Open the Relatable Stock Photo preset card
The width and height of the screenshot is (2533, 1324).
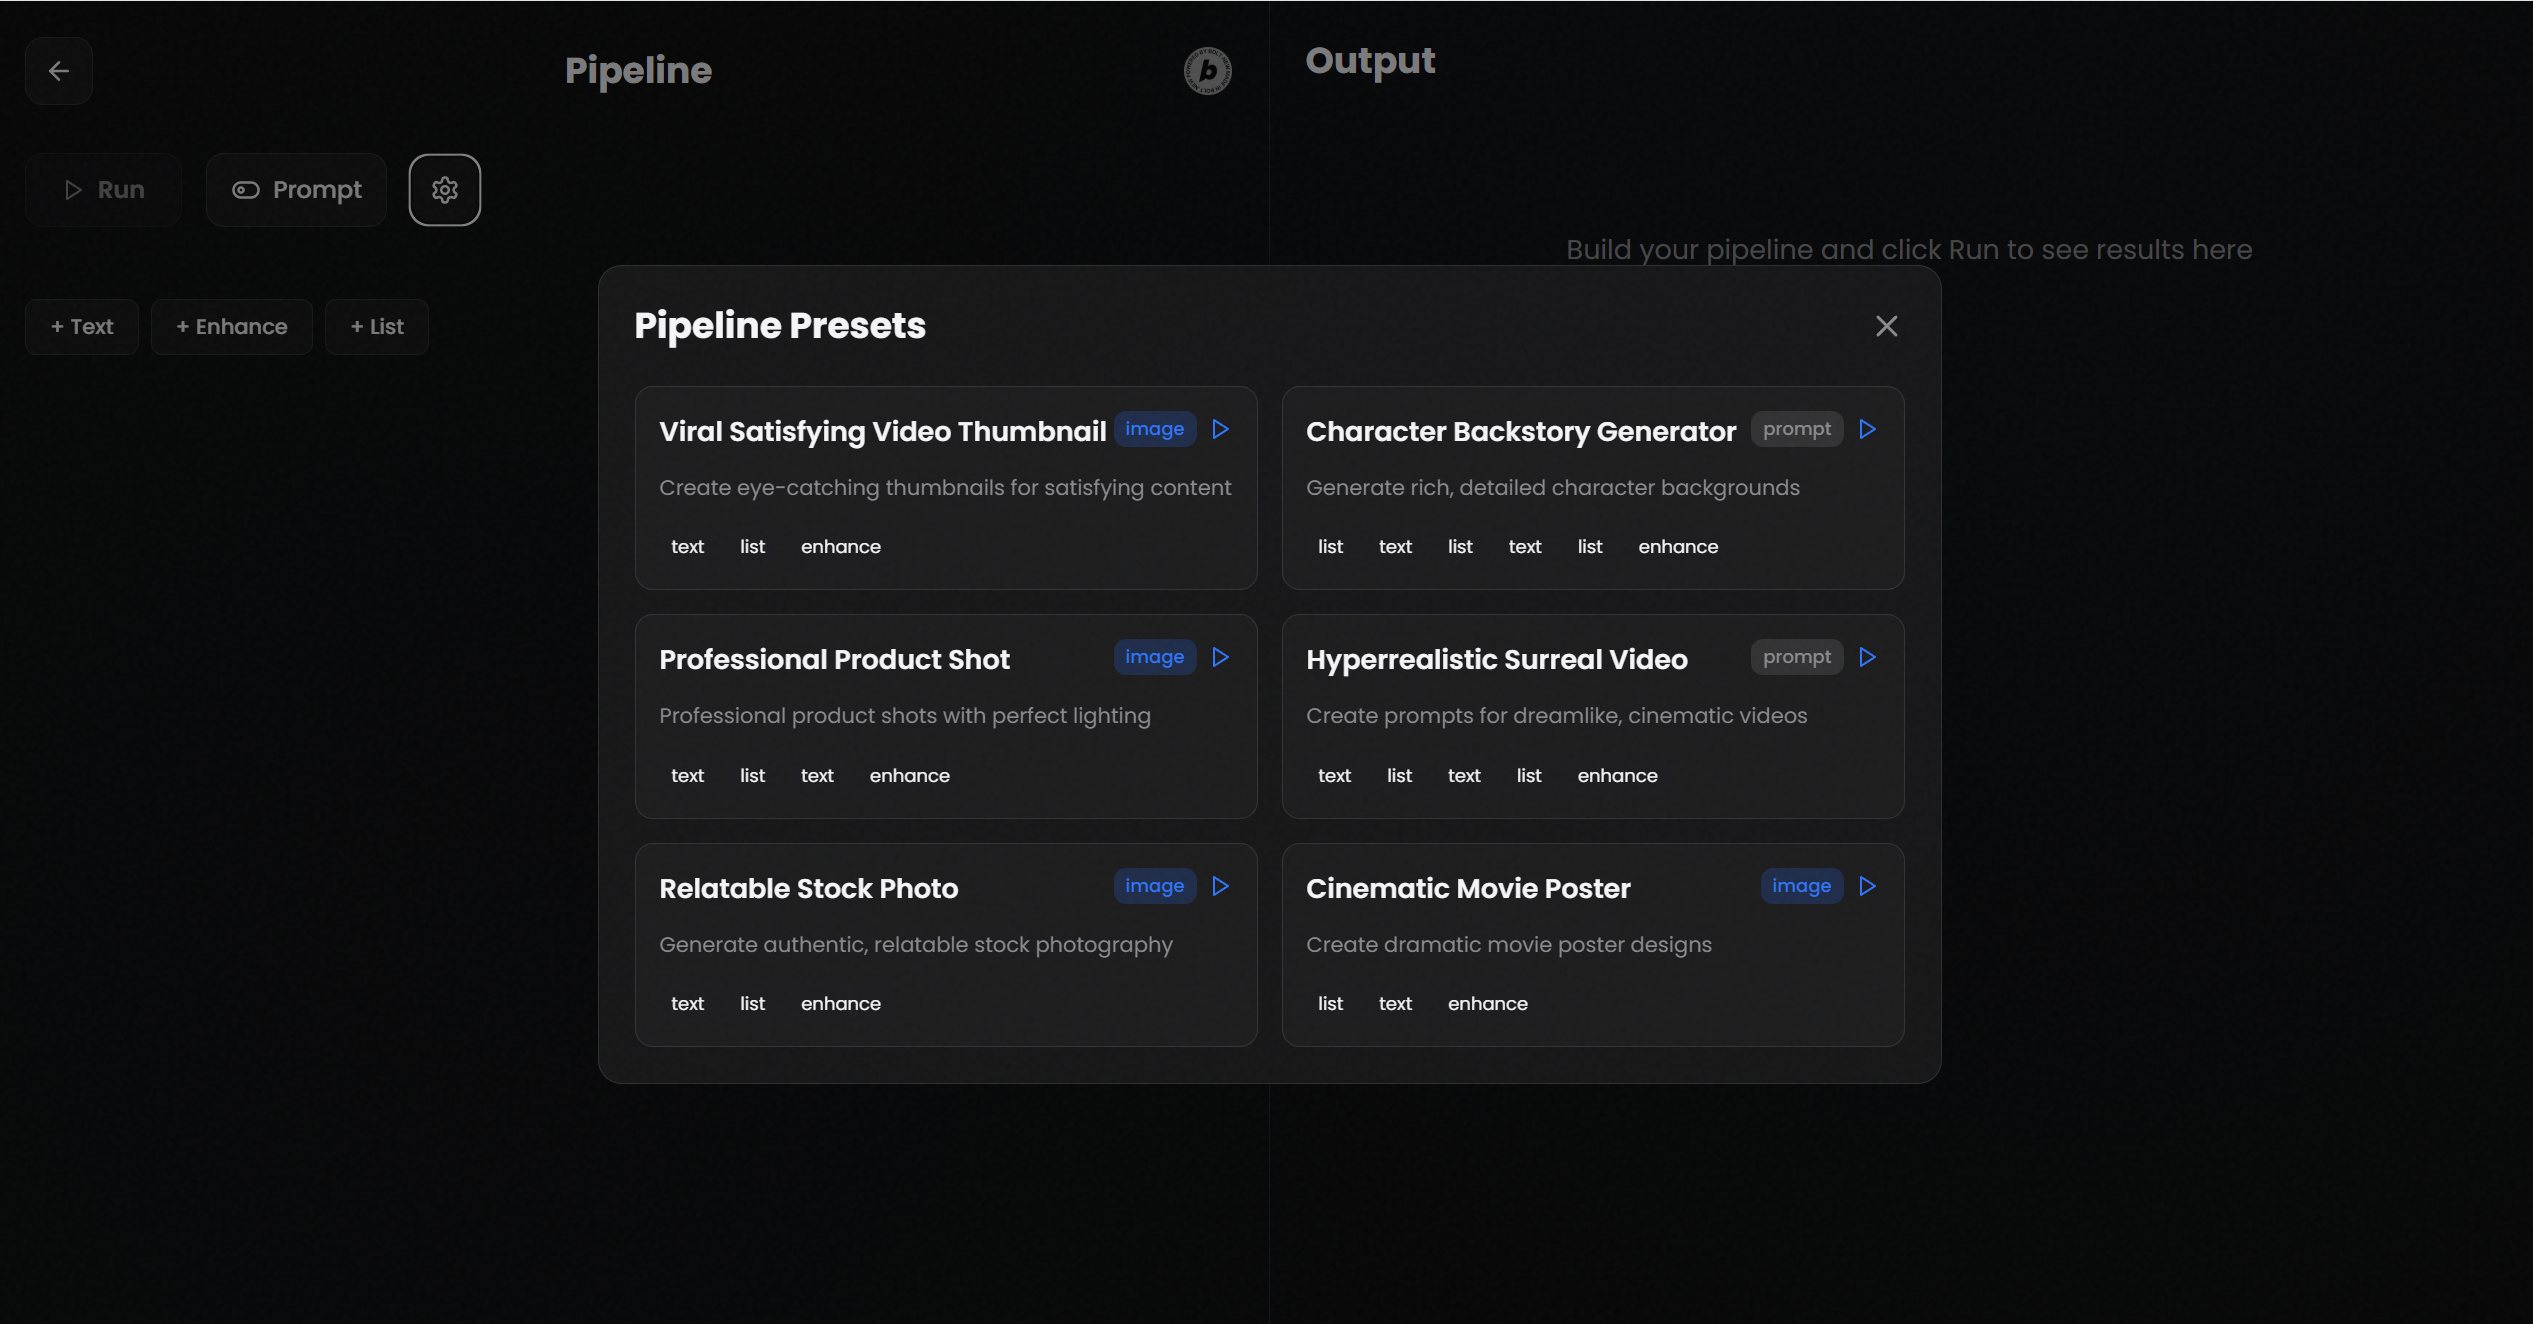pos(945,945)
